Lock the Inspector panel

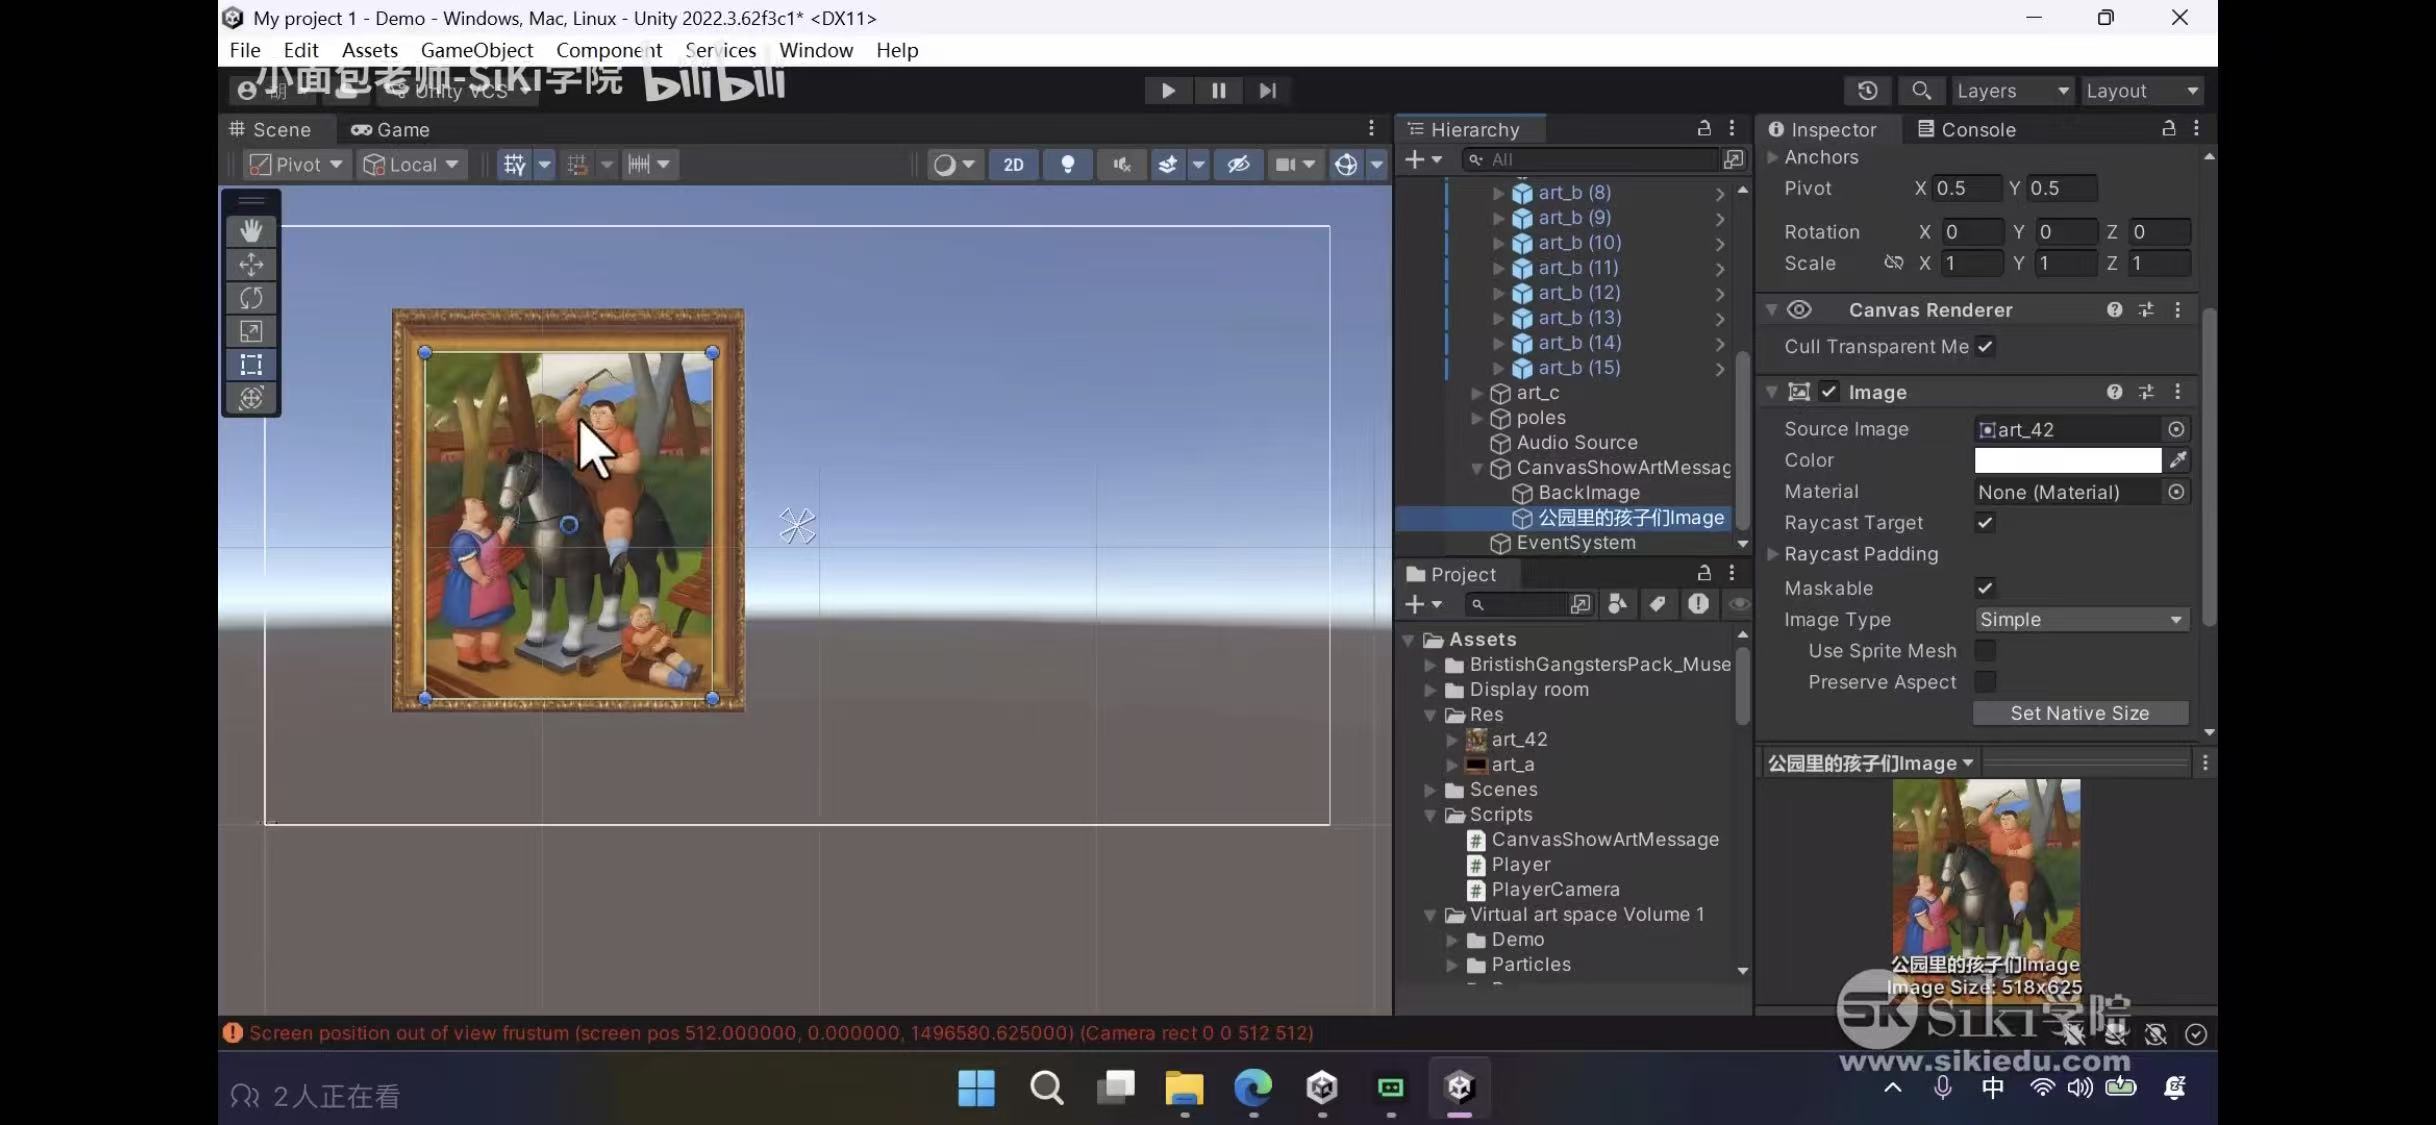point(2168,128)
